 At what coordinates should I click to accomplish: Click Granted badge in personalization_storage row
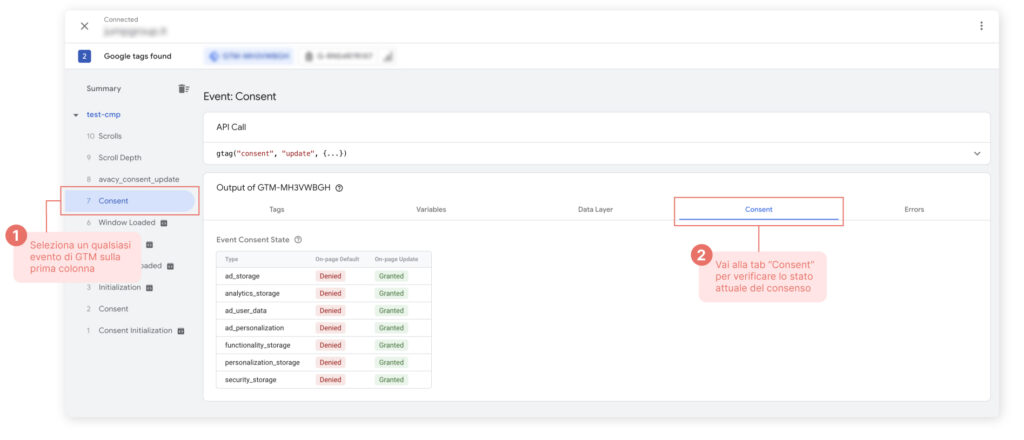click(x=391, y=362)
